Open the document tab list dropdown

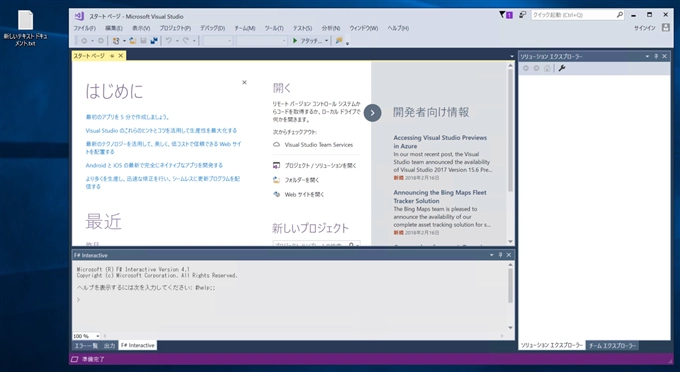tap(512, 56)
